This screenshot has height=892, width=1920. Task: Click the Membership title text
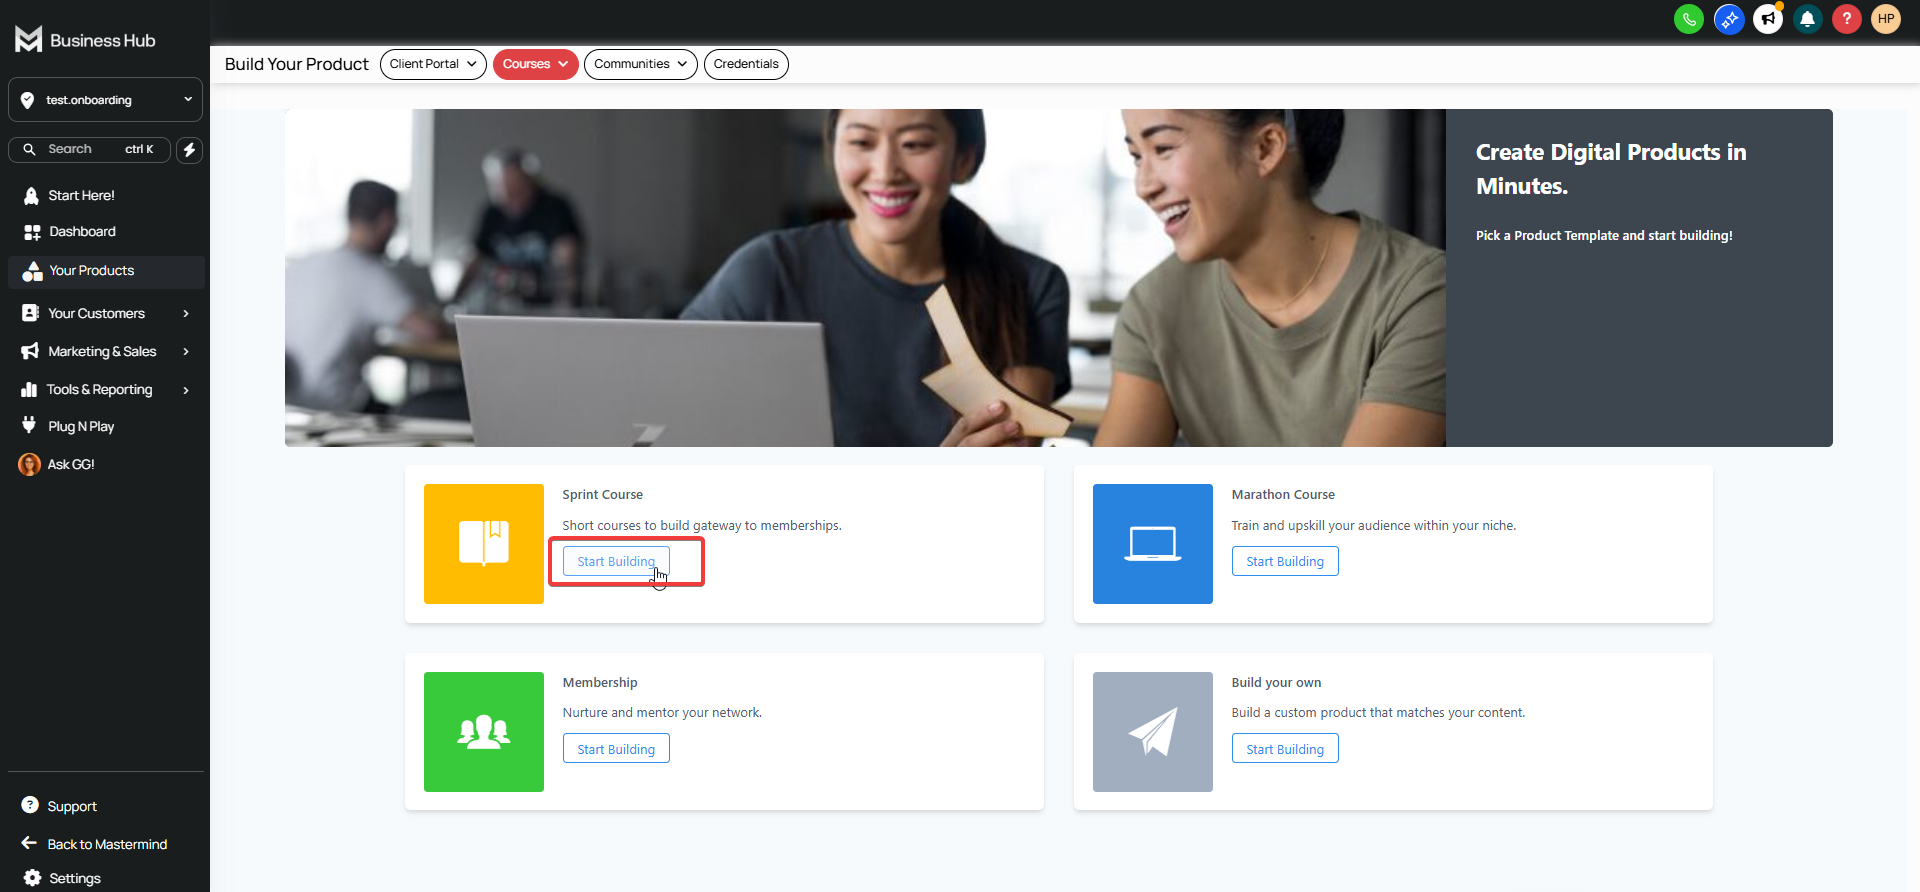600,683
